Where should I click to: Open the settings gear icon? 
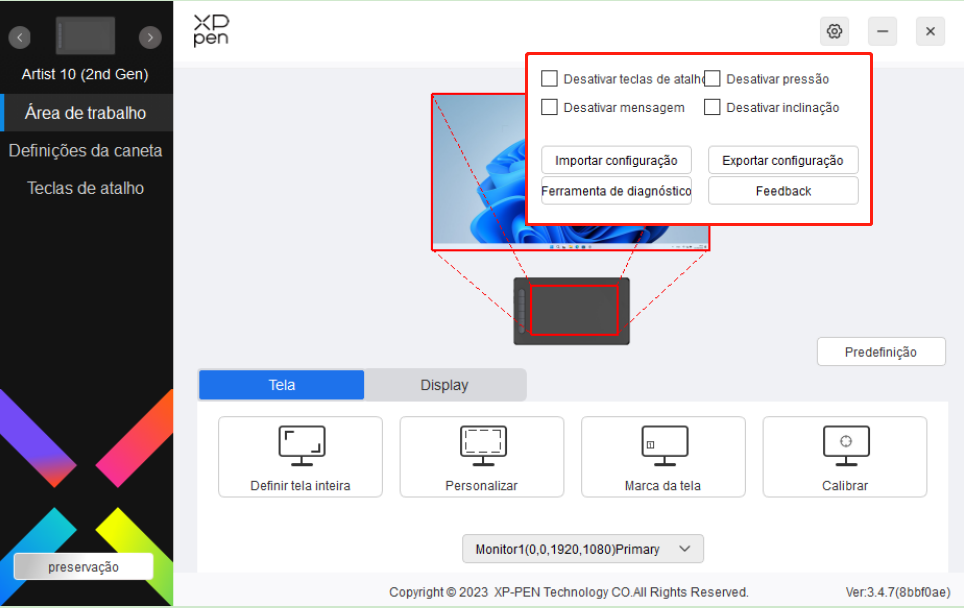[x=834, y=31]
